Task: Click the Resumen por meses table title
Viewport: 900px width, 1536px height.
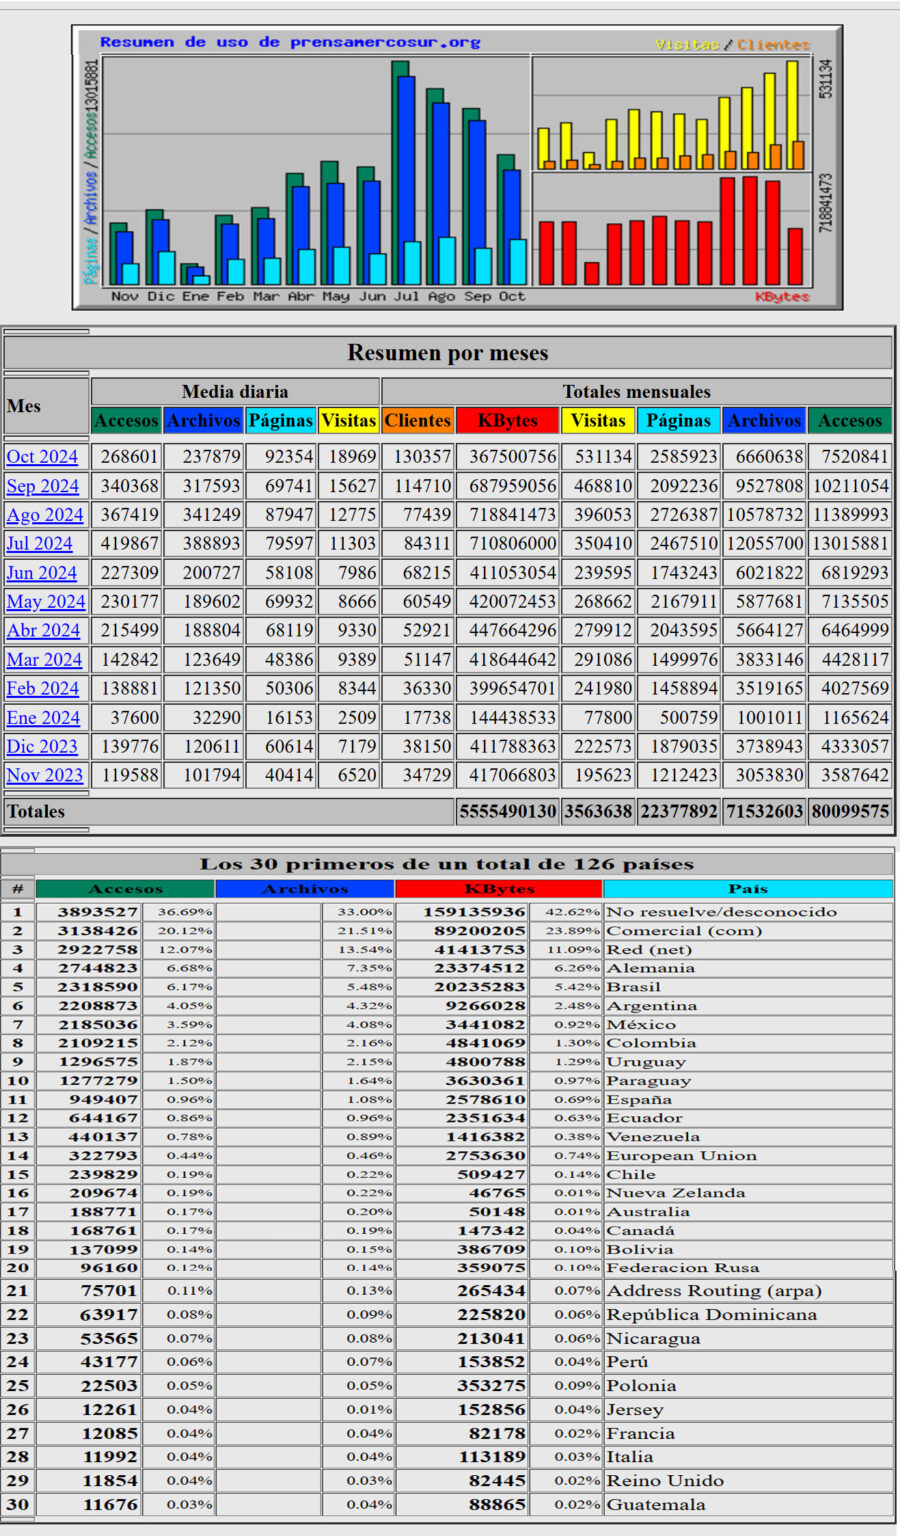Action: 447,353
